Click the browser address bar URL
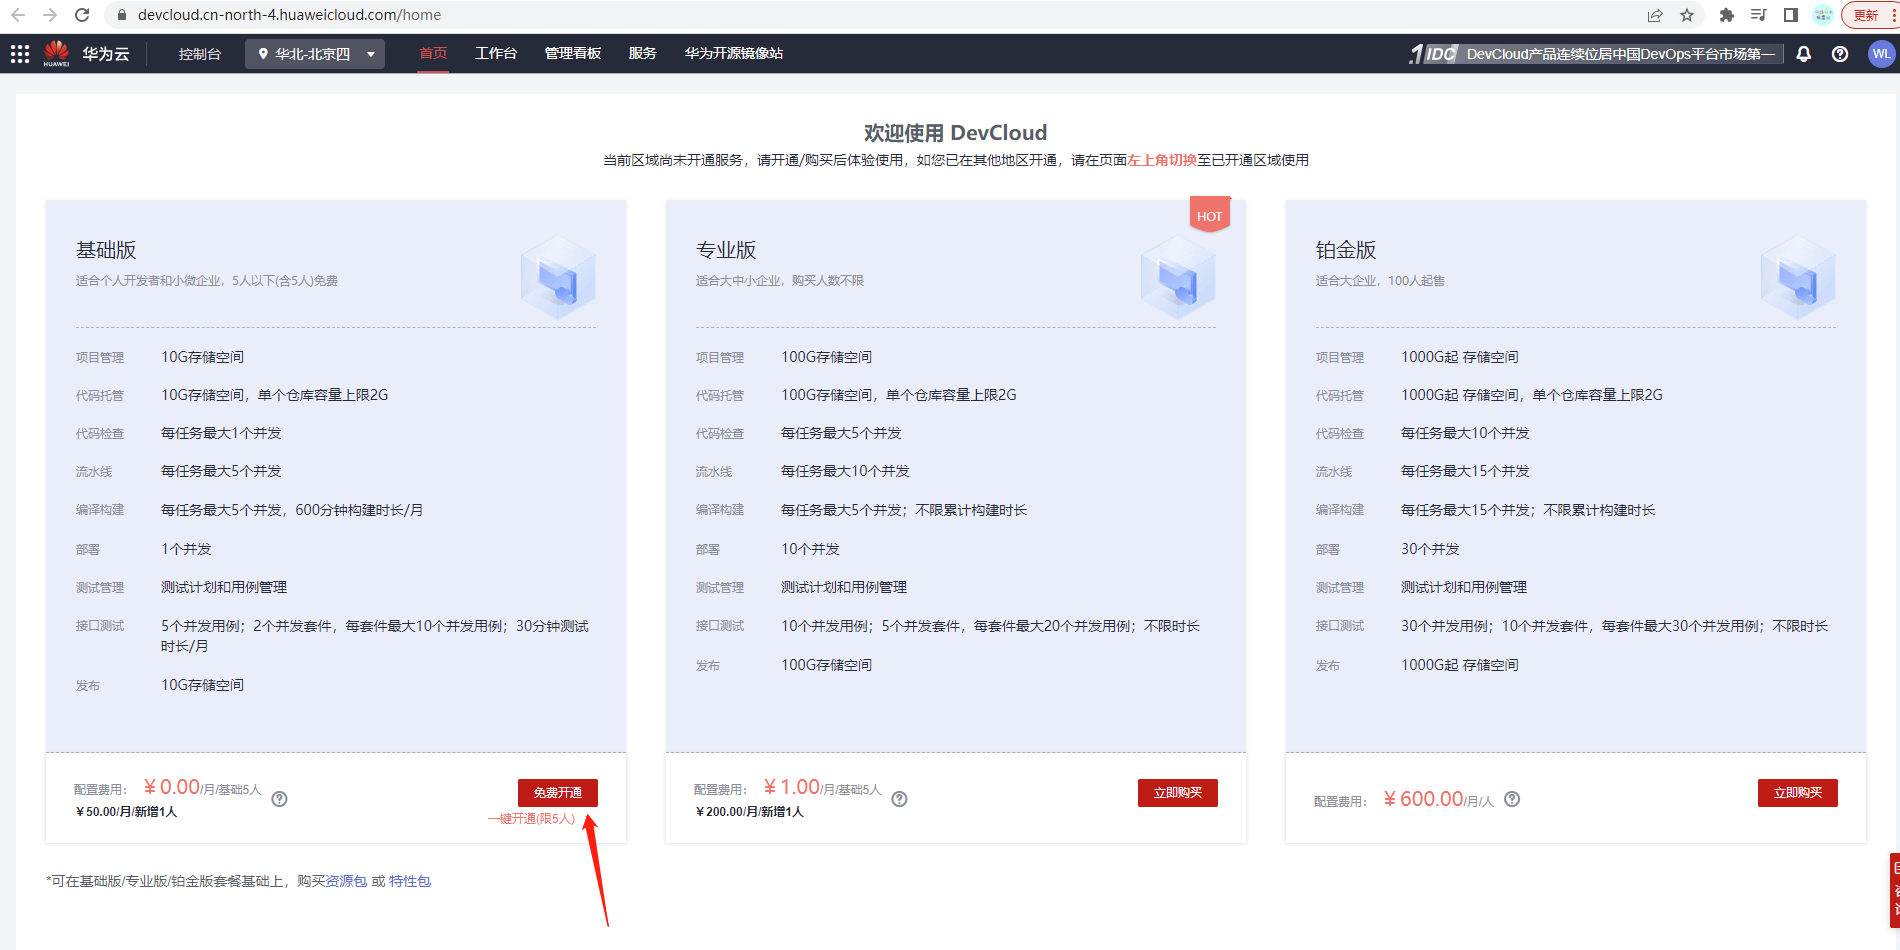 click(x=289, y=15)
